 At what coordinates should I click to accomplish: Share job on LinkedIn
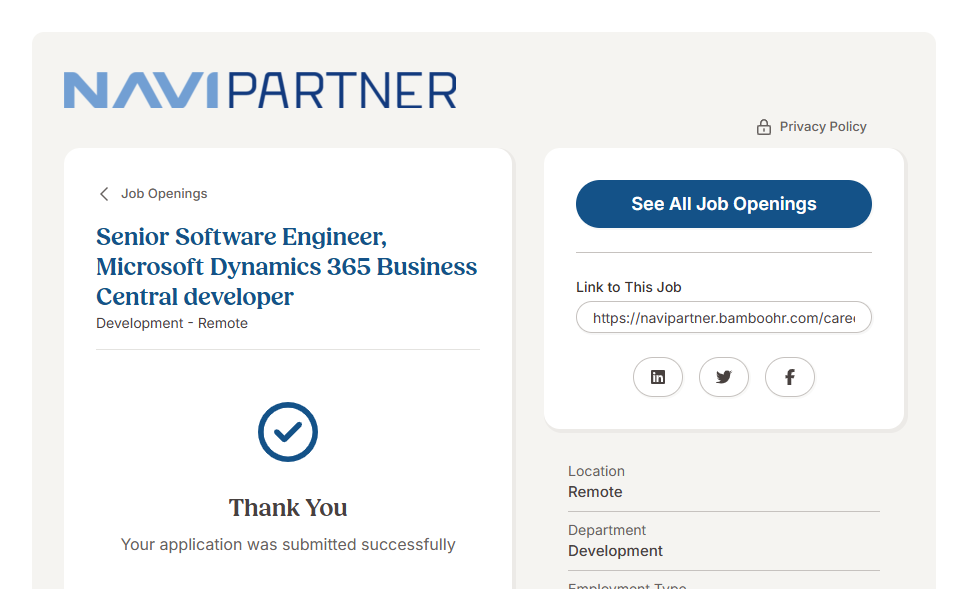(x=658, y=377)
